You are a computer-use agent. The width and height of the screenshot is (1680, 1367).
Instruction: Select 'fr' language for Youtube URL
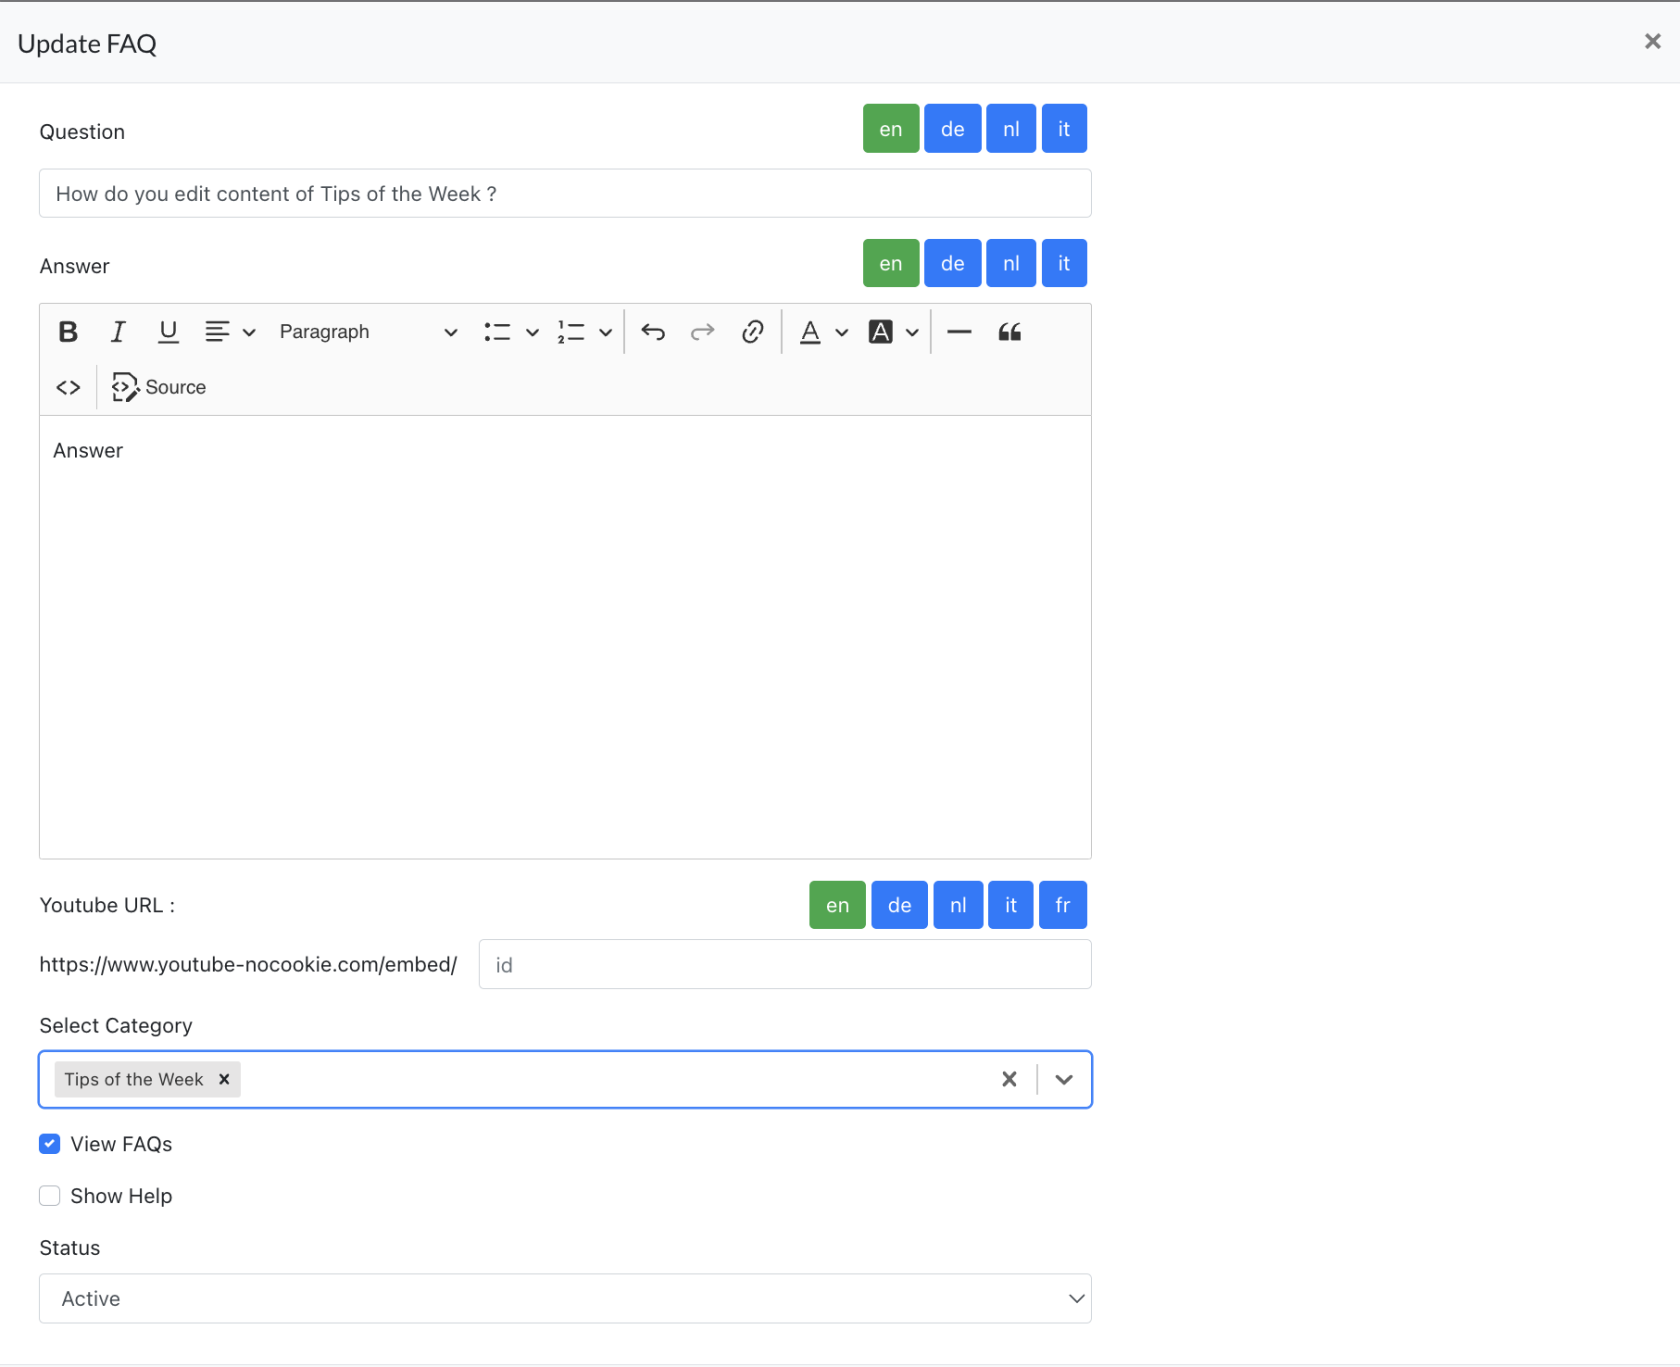pyautogui.click(x=1063, y=905)
